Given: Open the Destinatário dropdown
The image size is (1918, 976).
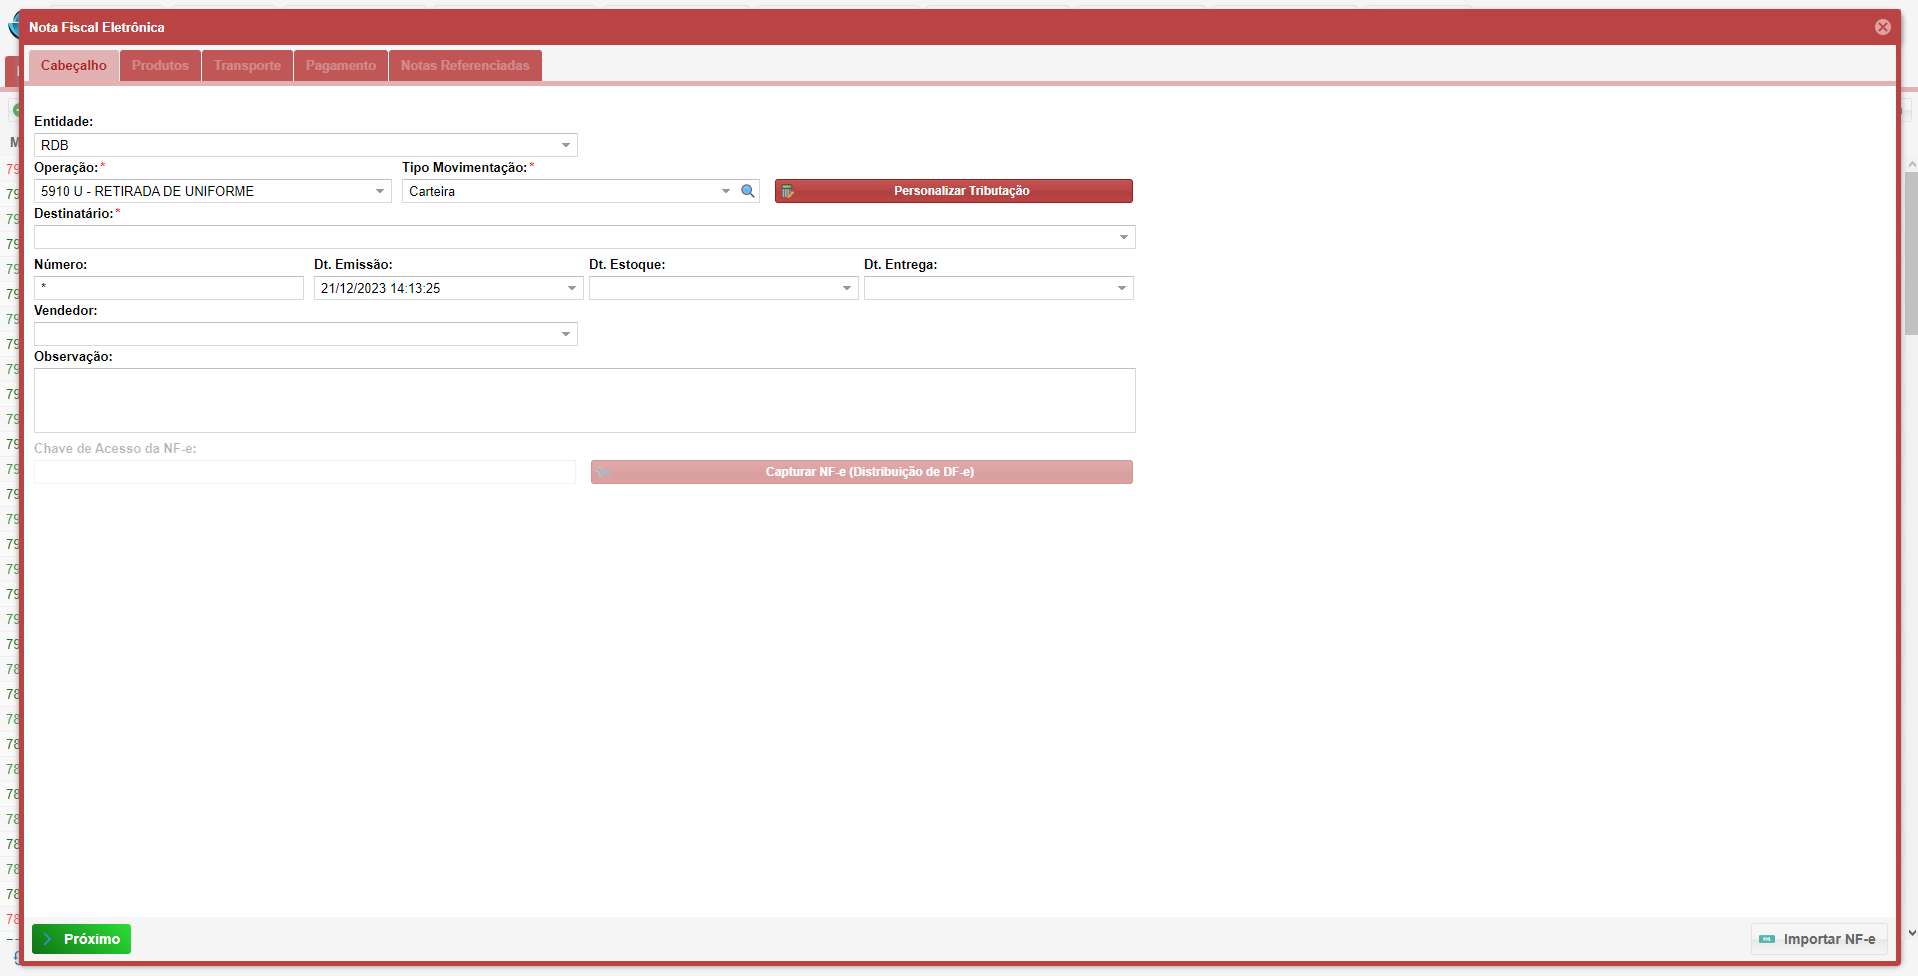Looking at the screenshot, I should (x=1123, y=237).
